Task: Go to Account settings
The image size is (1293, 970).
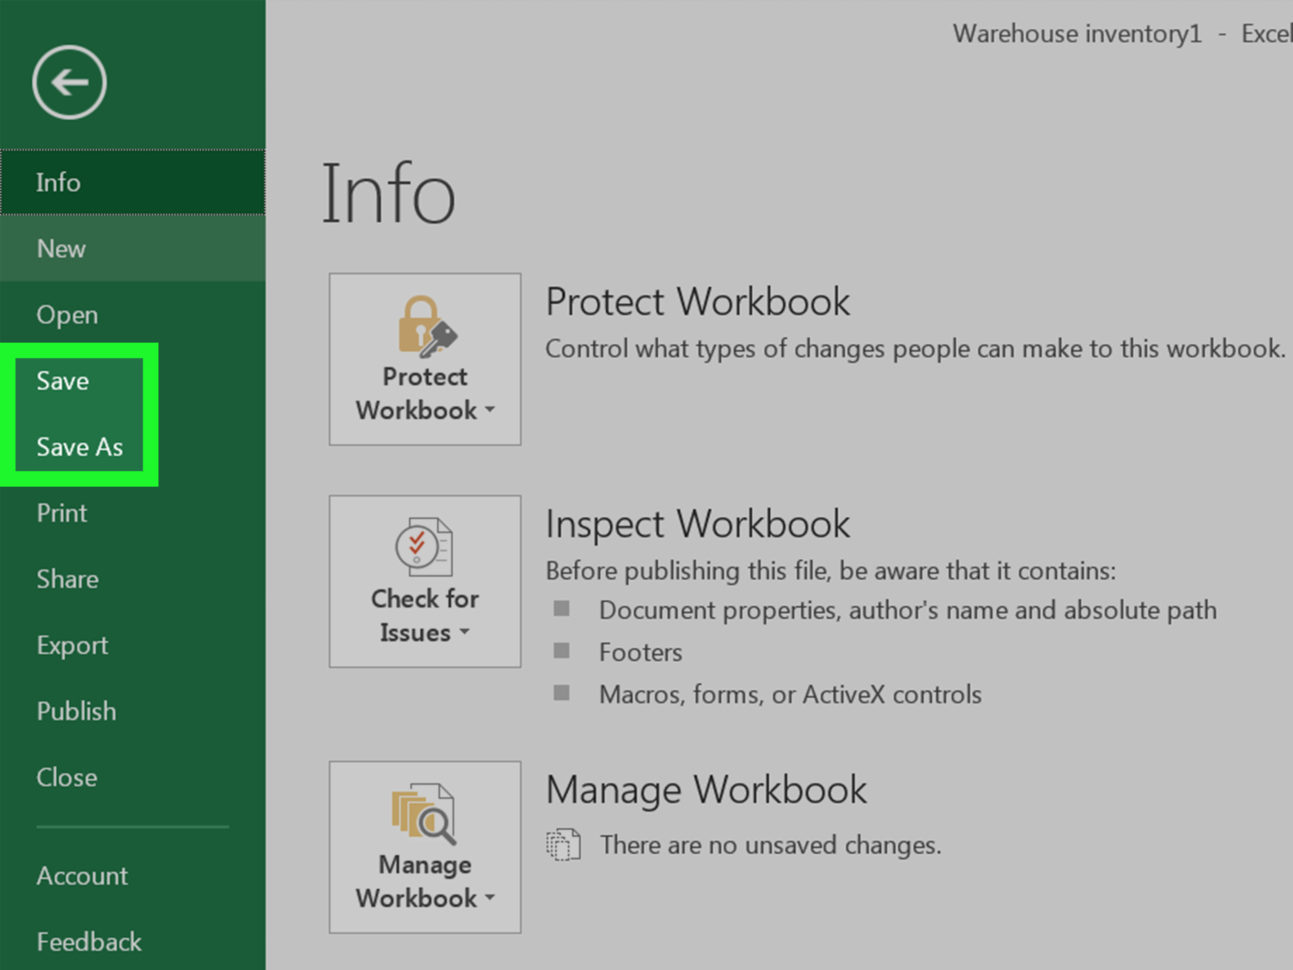Action: 81,876
